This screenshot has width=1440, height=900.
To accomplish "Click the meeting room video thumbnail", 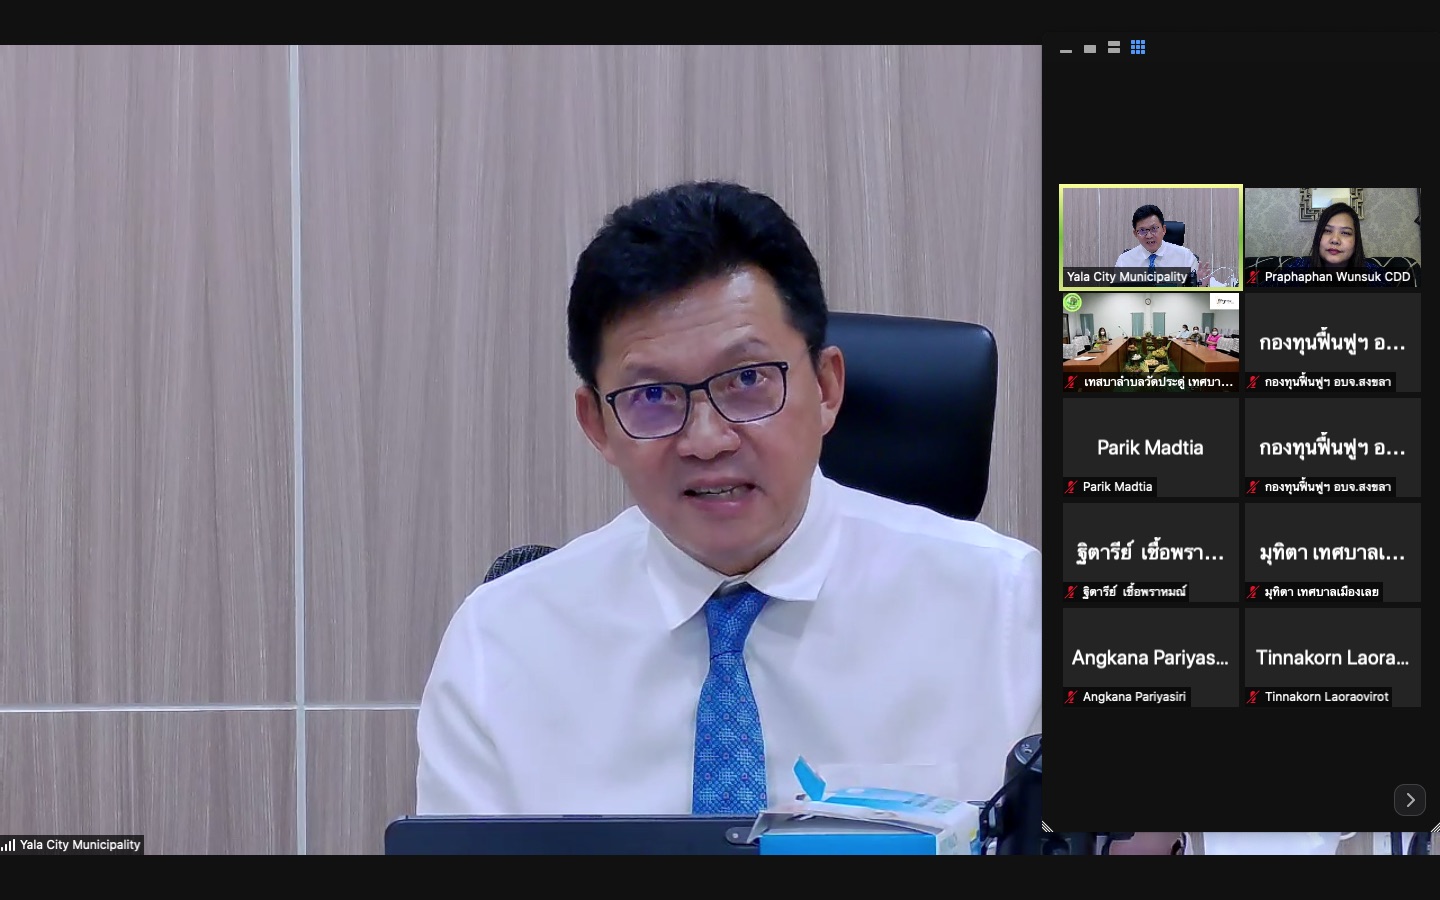I will [1151, 340].
